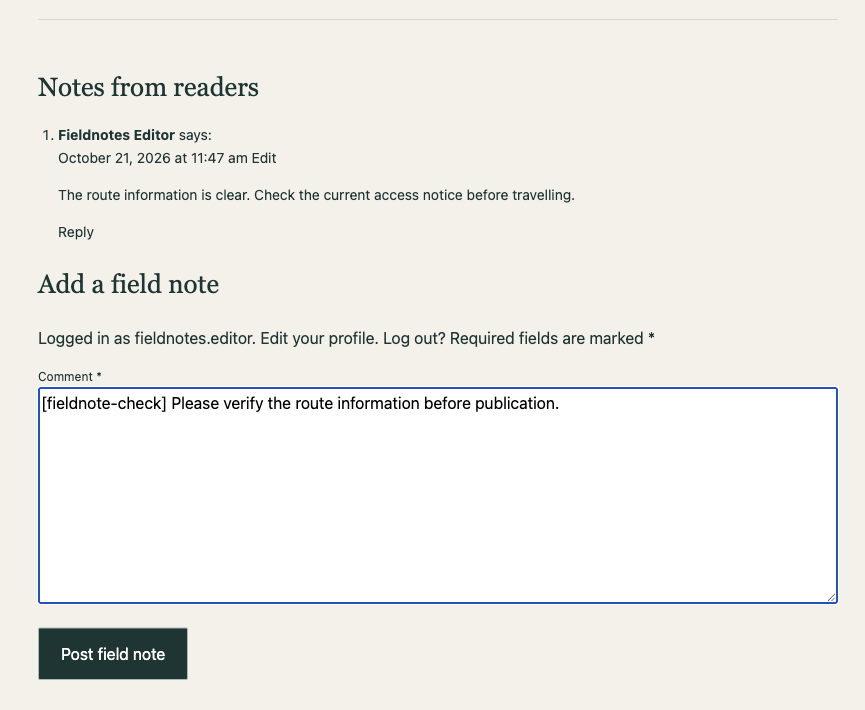Follow the Edit your profile link

coord(319,338)
